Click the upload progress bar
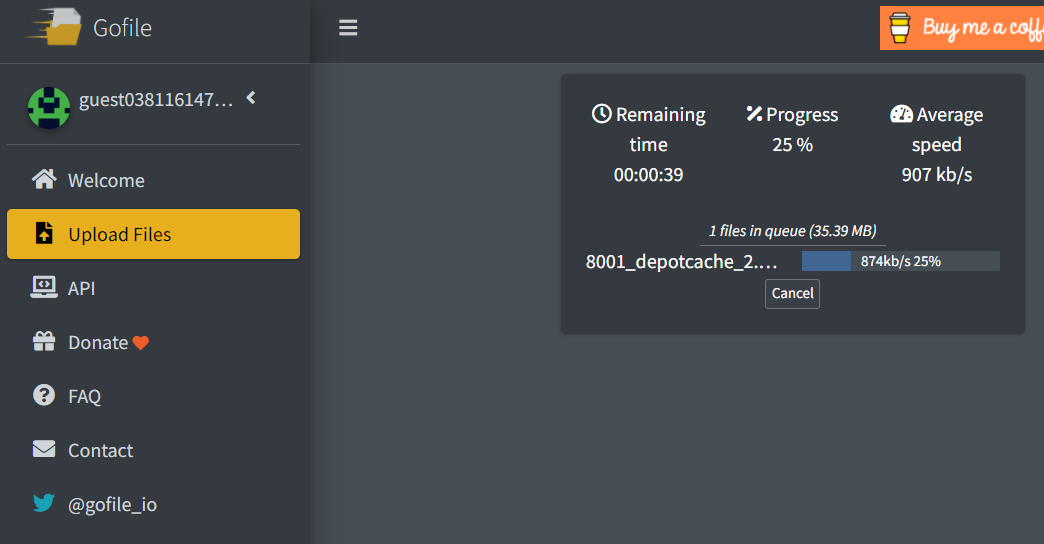Image resolution: width=1044 pixels, height=544 pixels. click(900, 261)
